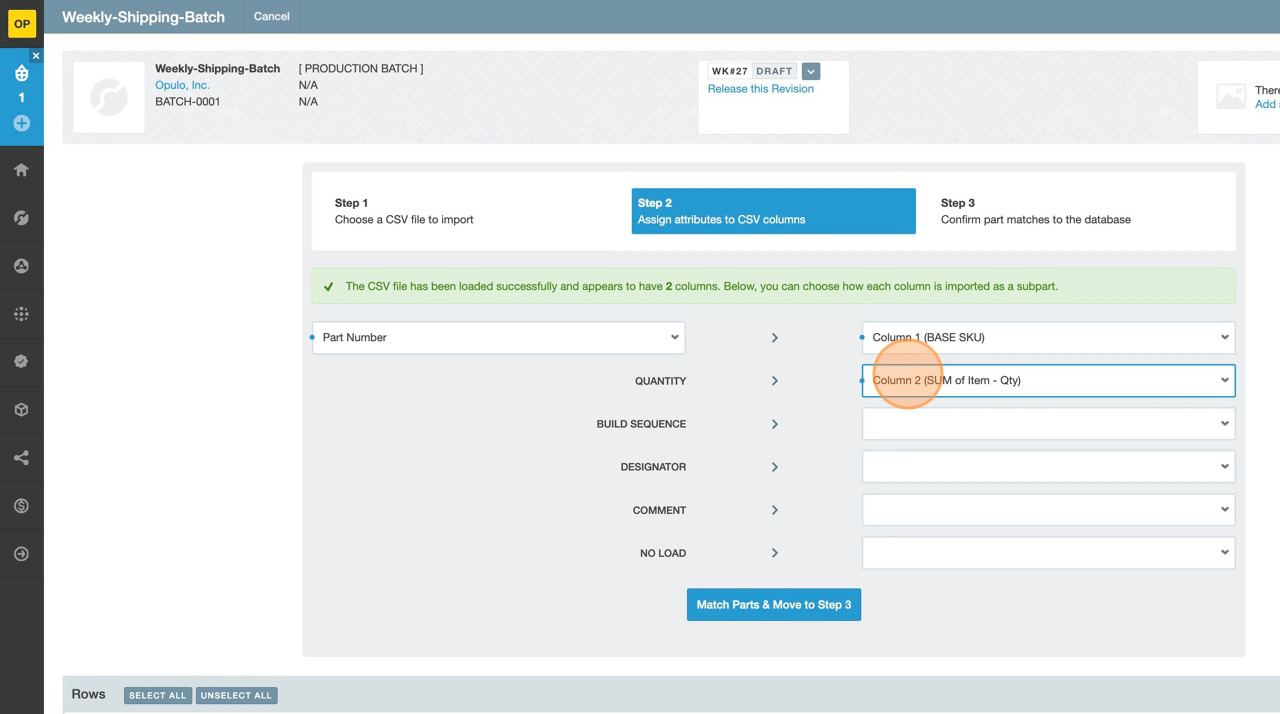Viewport: 1280px width, 714px height.
Task: Go to Step 1 Choose a CSV file
Action: (x=404, y=211)
